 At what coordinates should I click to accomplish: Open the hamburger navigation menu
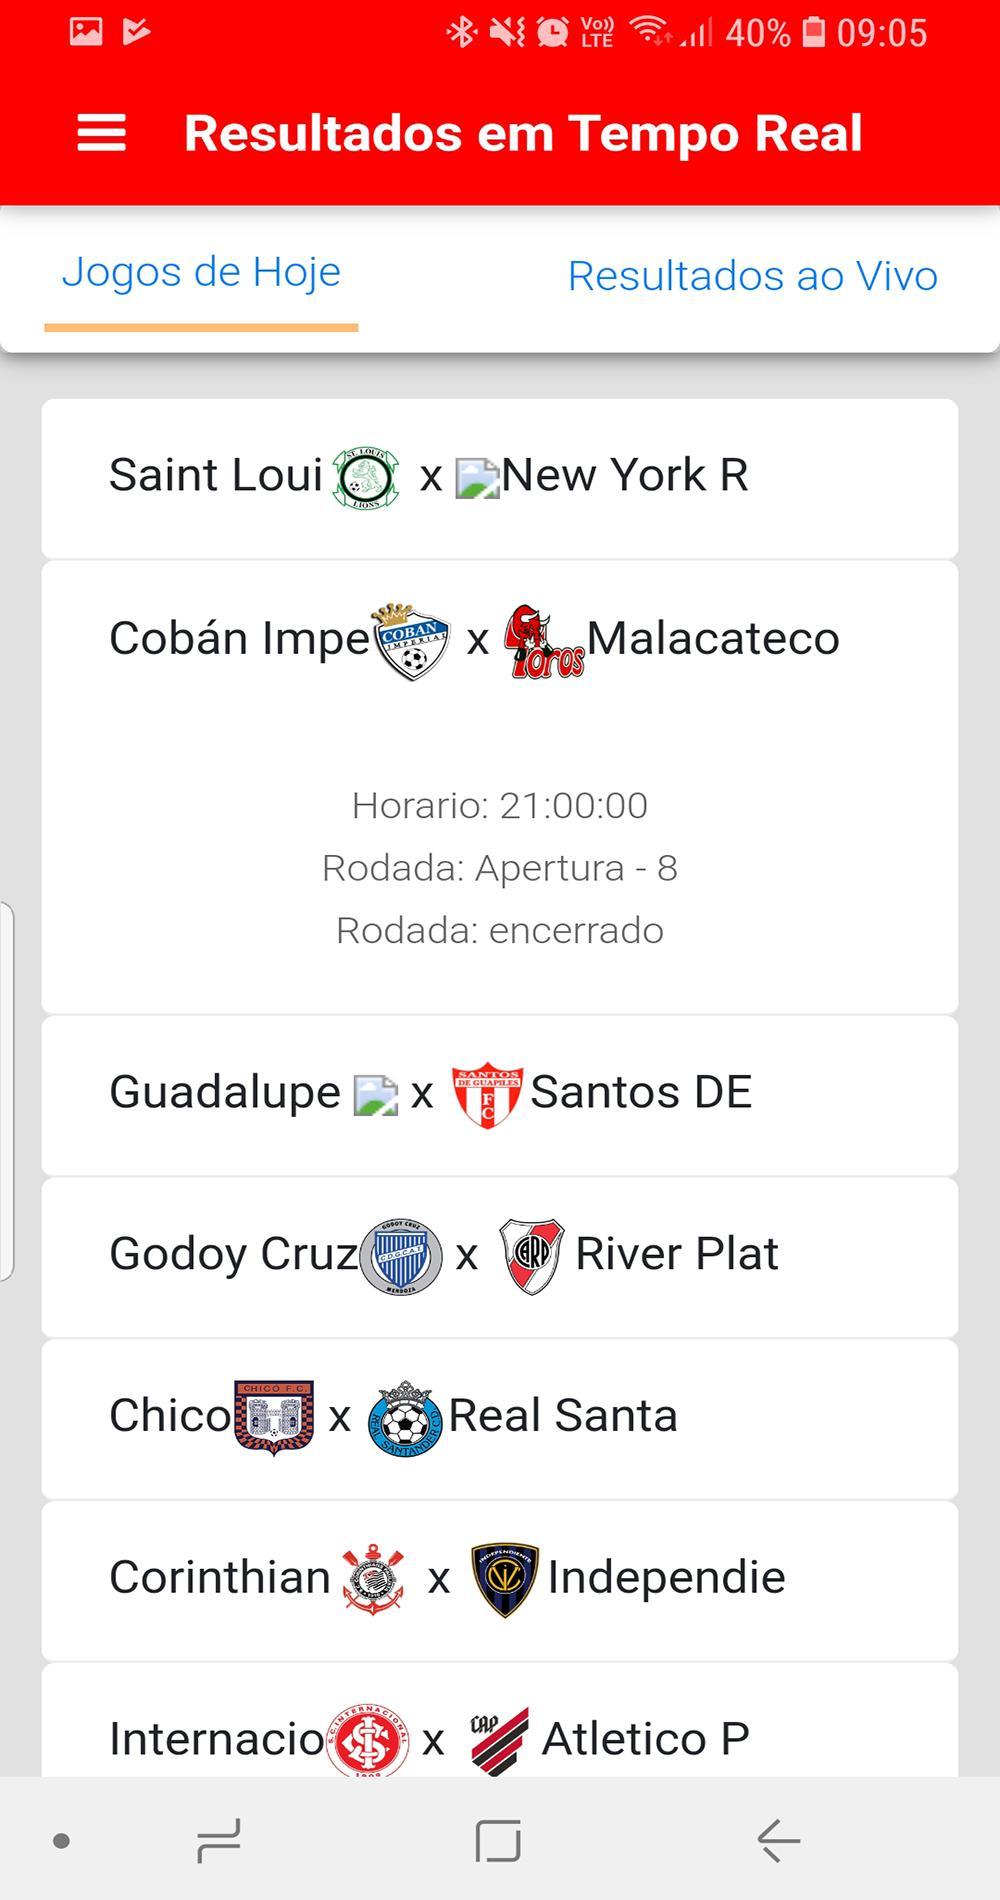(x=102, y=133)
